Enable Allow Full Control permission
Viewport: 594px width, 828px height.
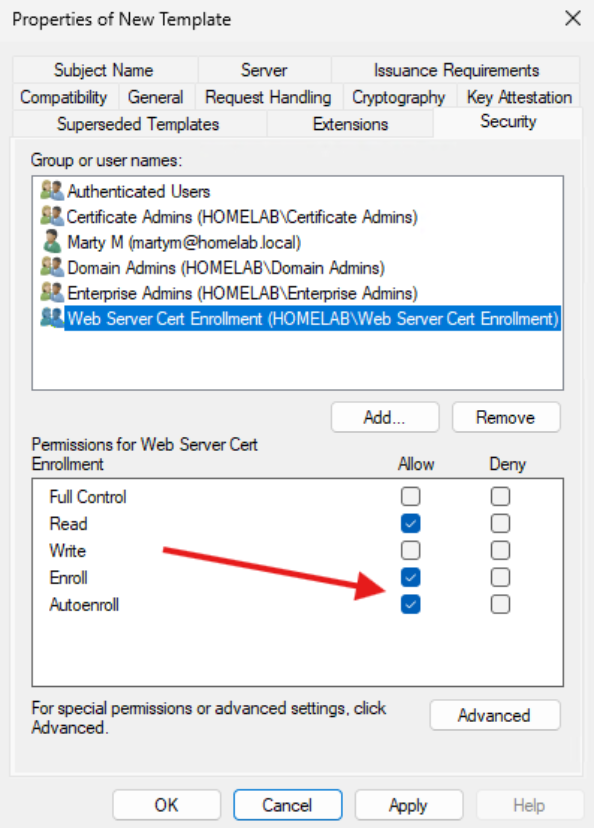point(410,496)
